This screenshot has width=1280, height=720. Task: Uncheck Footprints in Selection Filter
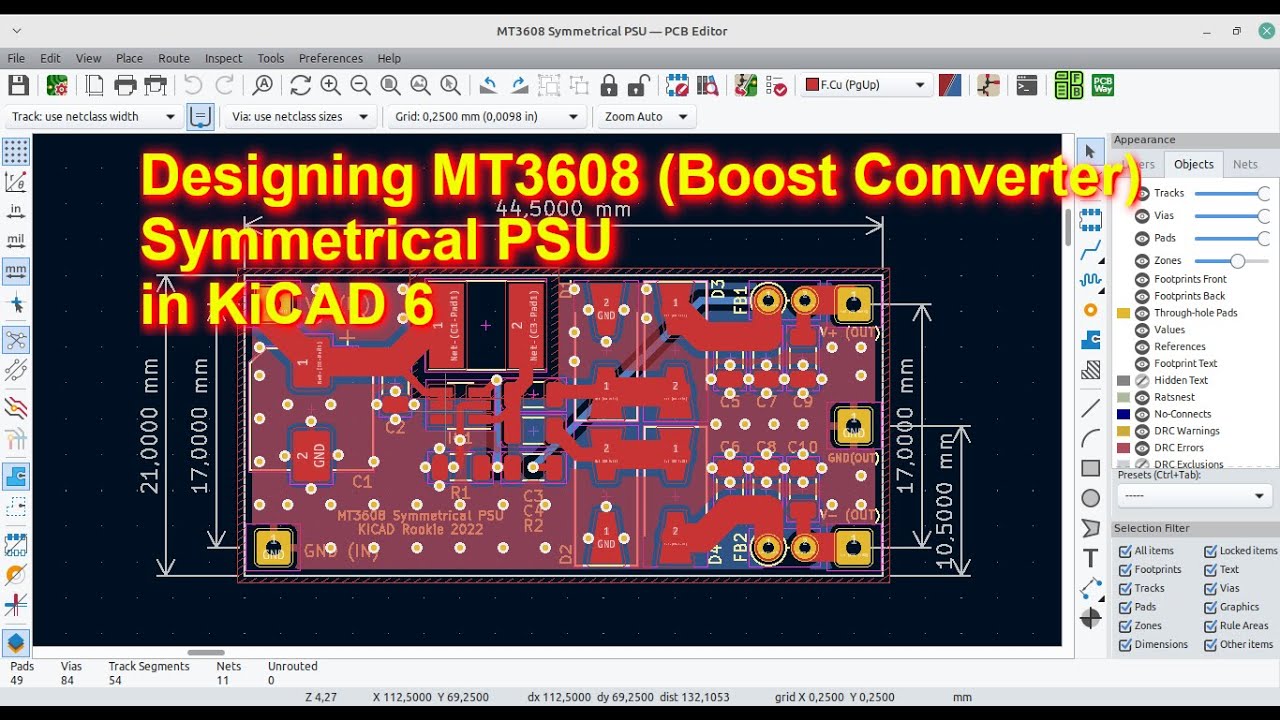pyautogui.click(x=1124, y=570)
